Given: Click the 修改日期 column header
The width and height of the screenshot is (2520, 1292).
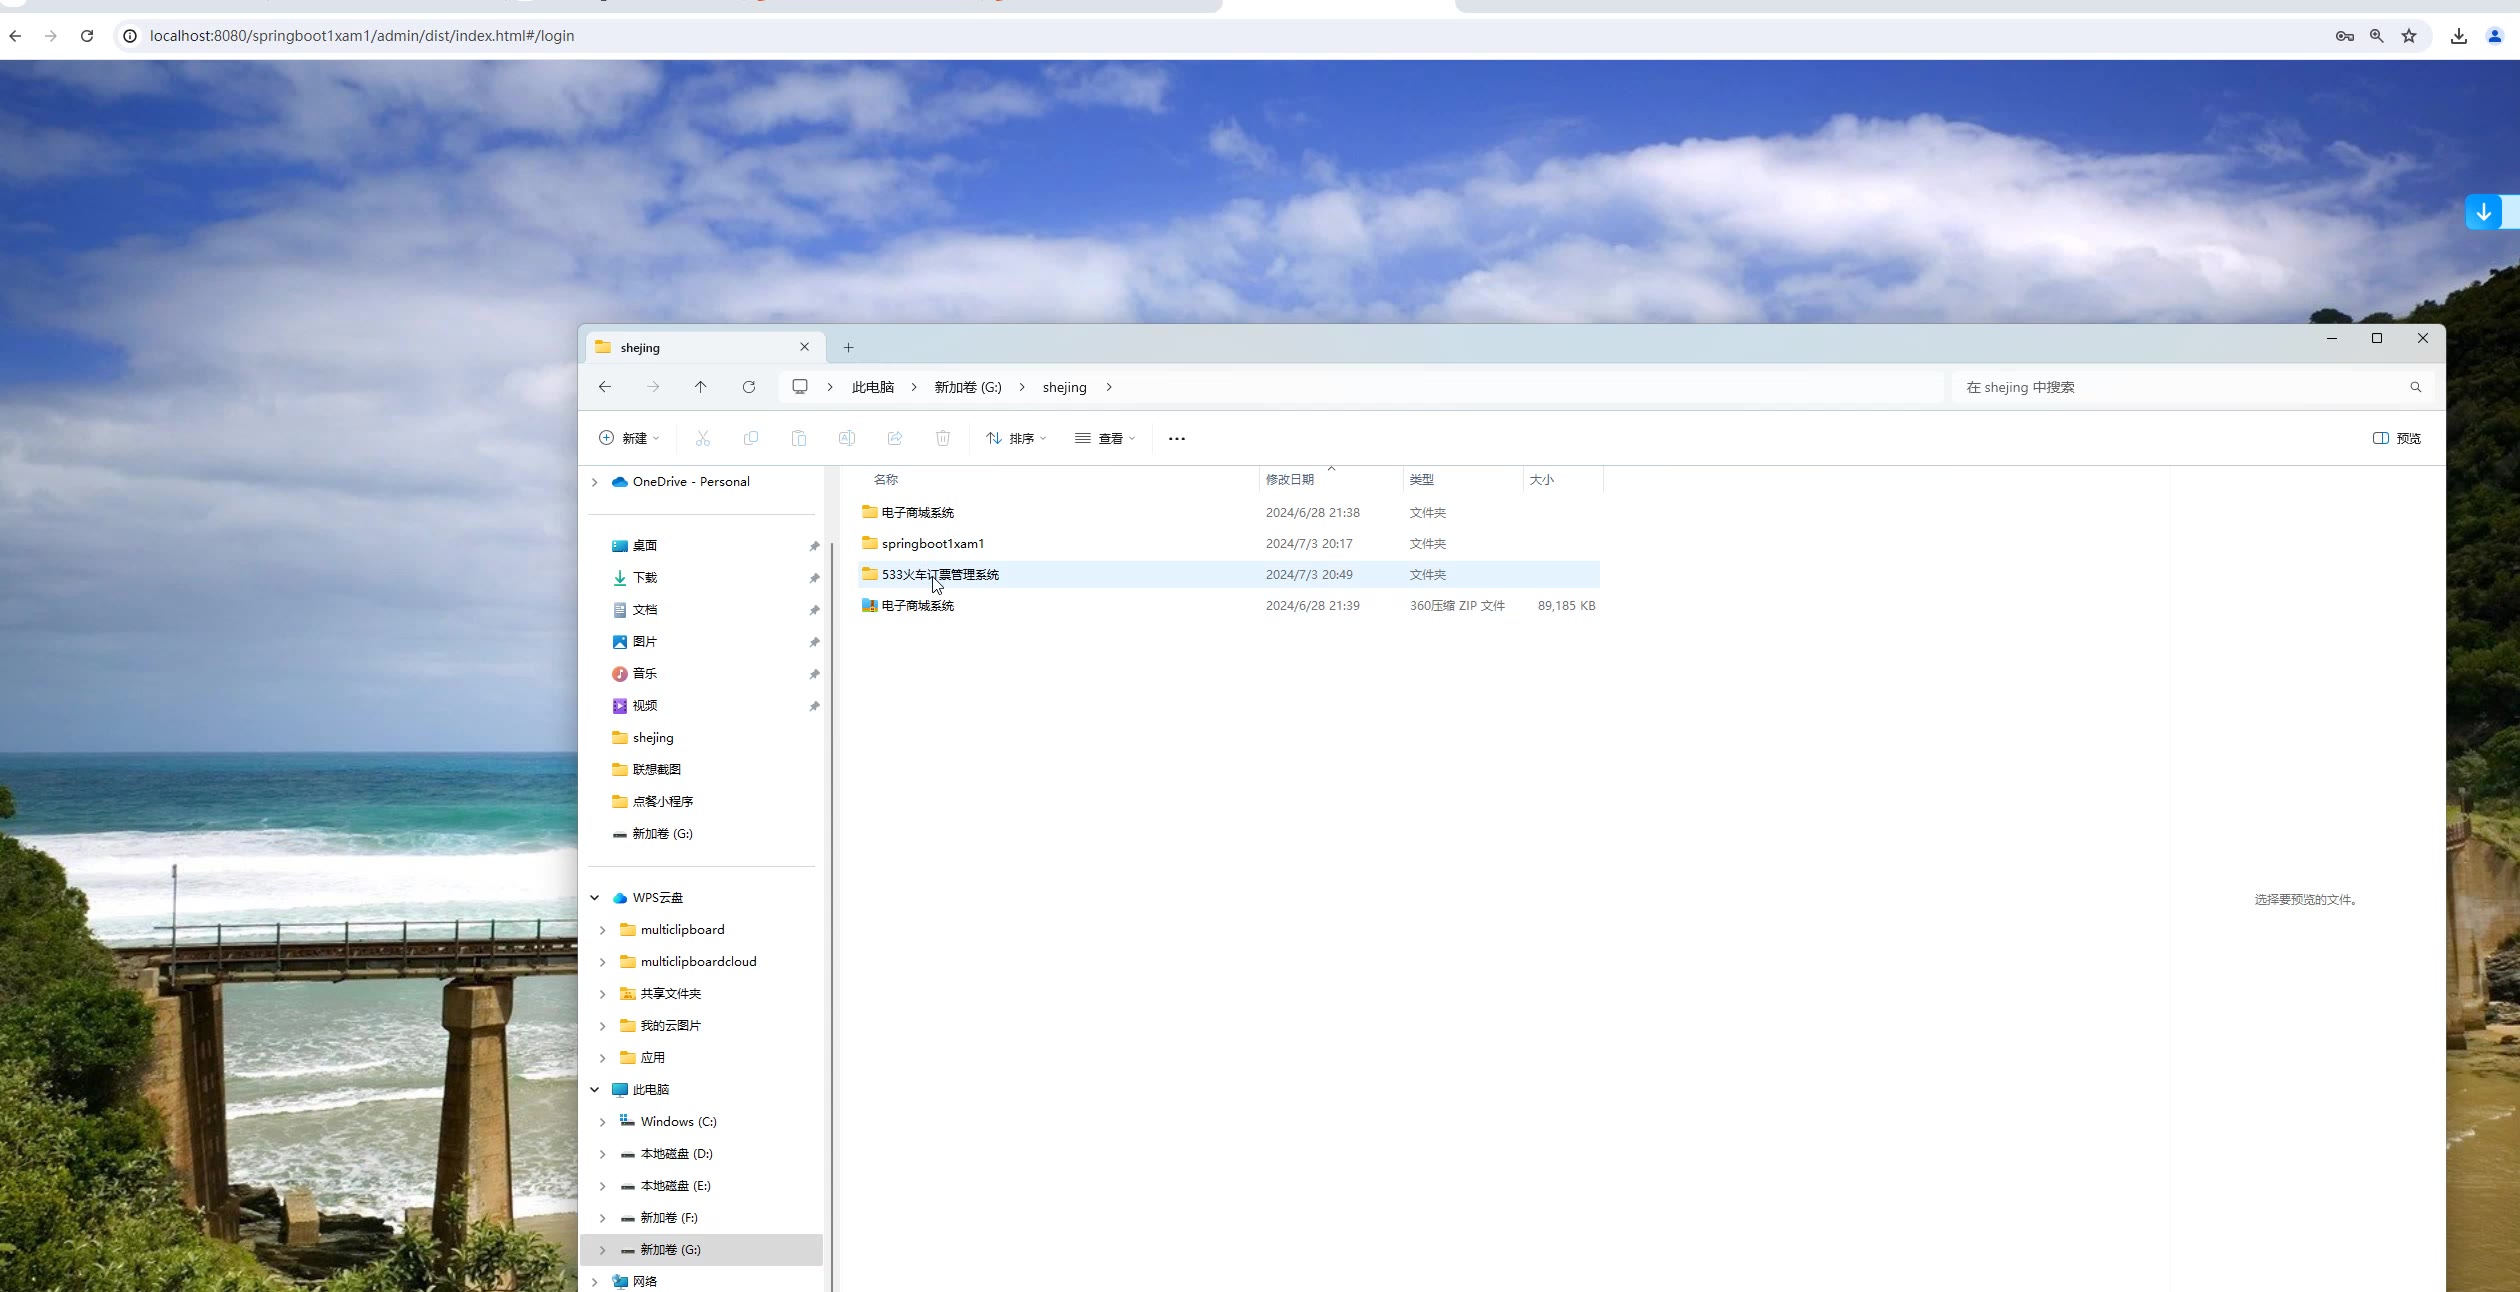Looking at the screenshot, I should click(x=1290, y=480).
